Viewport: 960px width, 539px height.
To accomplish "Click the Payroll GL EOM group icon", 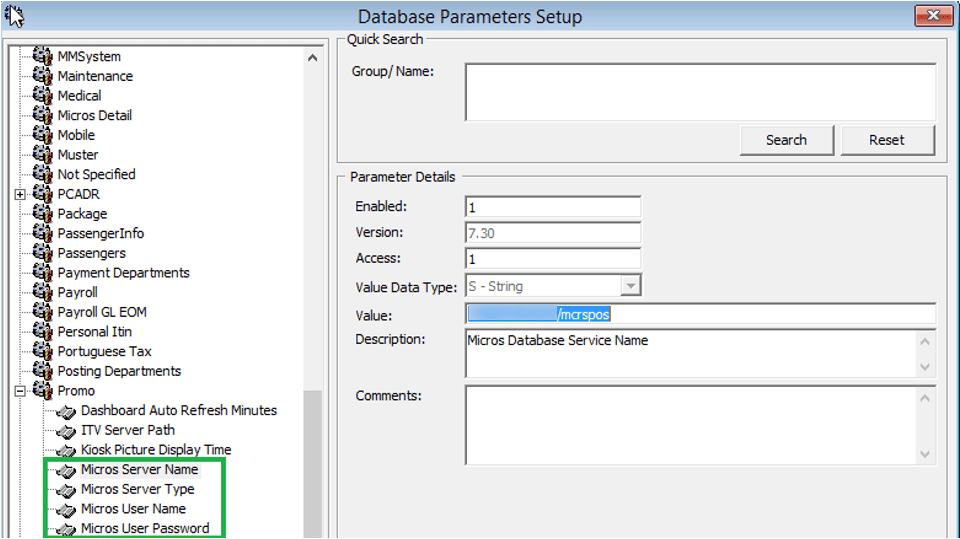I will coord(42,311).
